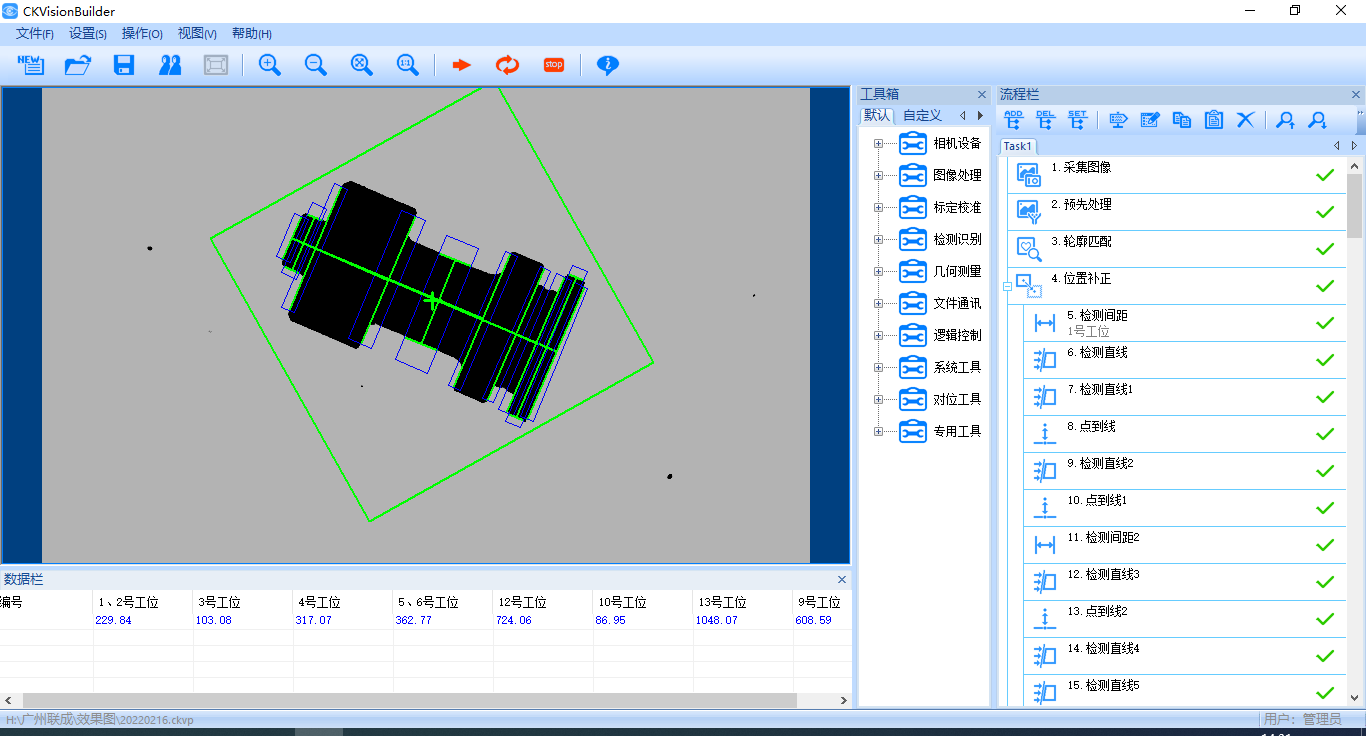Image resolution: width=1366 pixels, height=736 pixels.
Task: Select step 3.轮廓匹配
Action: (1176, 249)
